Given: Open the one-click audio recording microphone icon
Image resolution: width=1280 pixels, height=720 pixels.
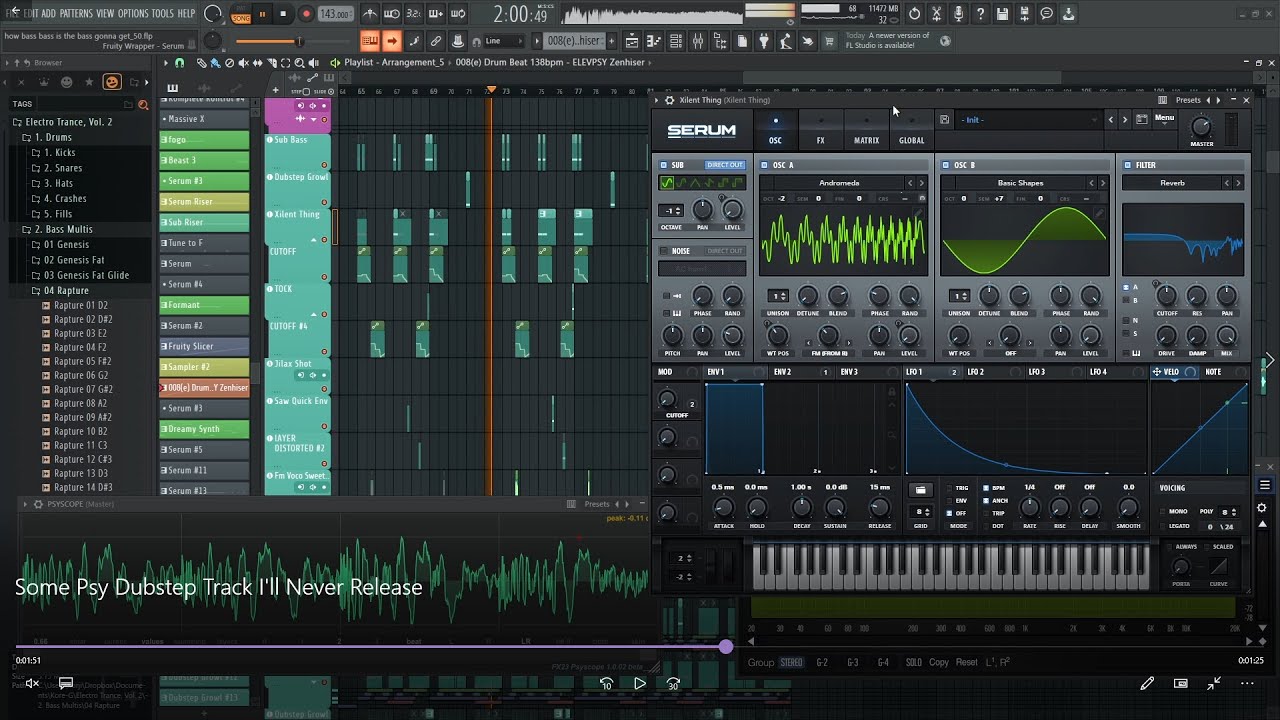Looking at the screenshot, I should coord(959,14).
